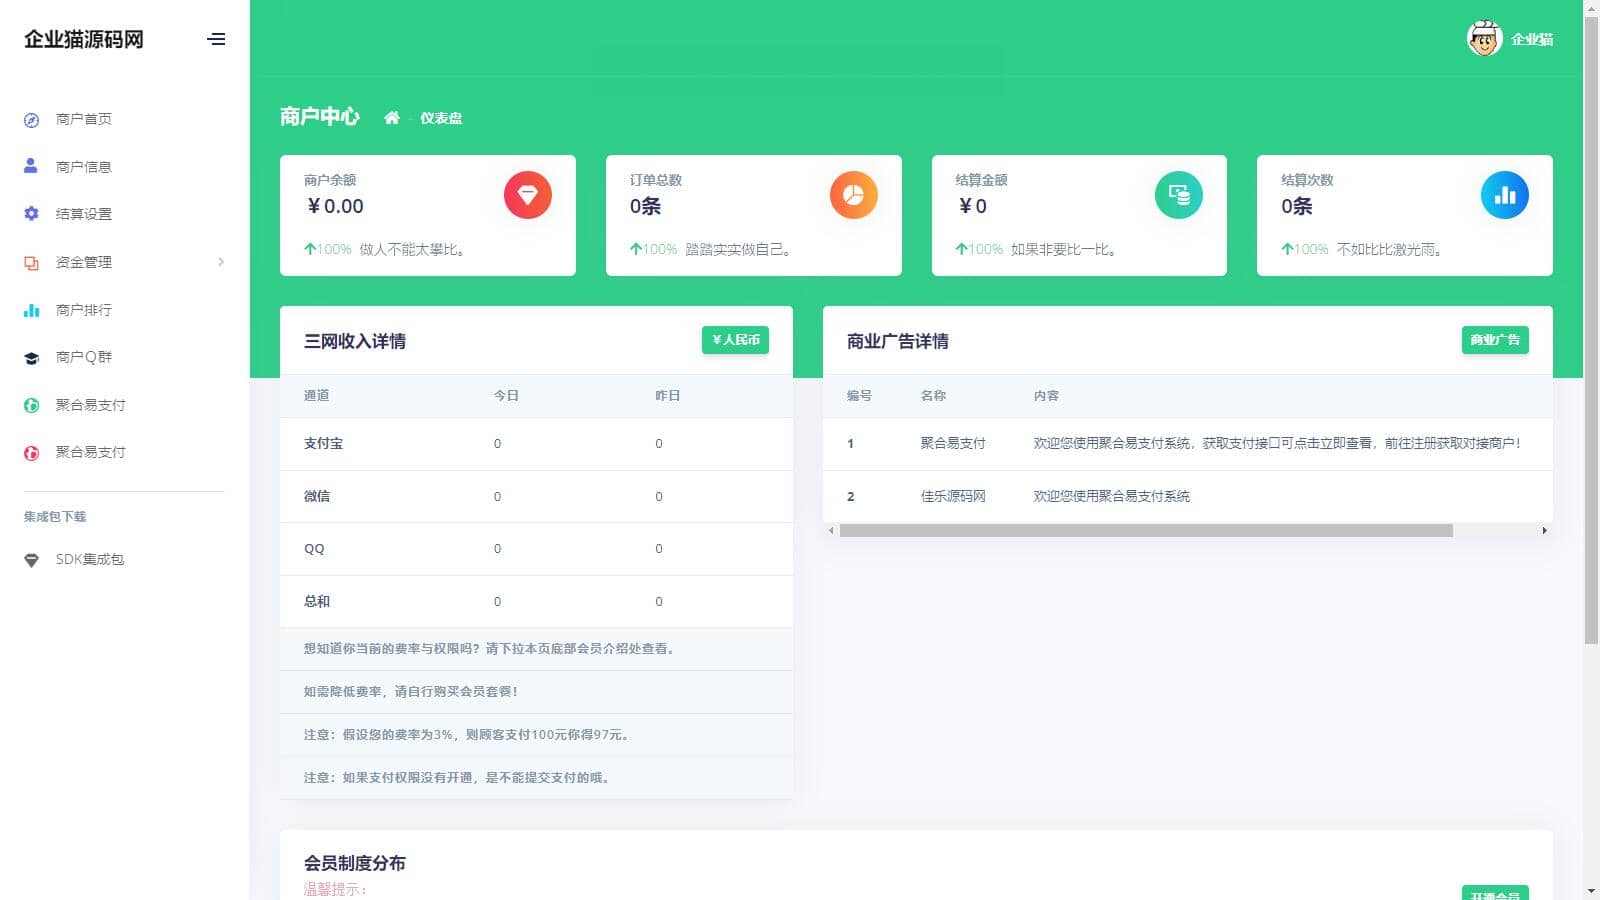
Task: Click the 资金管理 copy icon
Action: coord(31,263)
